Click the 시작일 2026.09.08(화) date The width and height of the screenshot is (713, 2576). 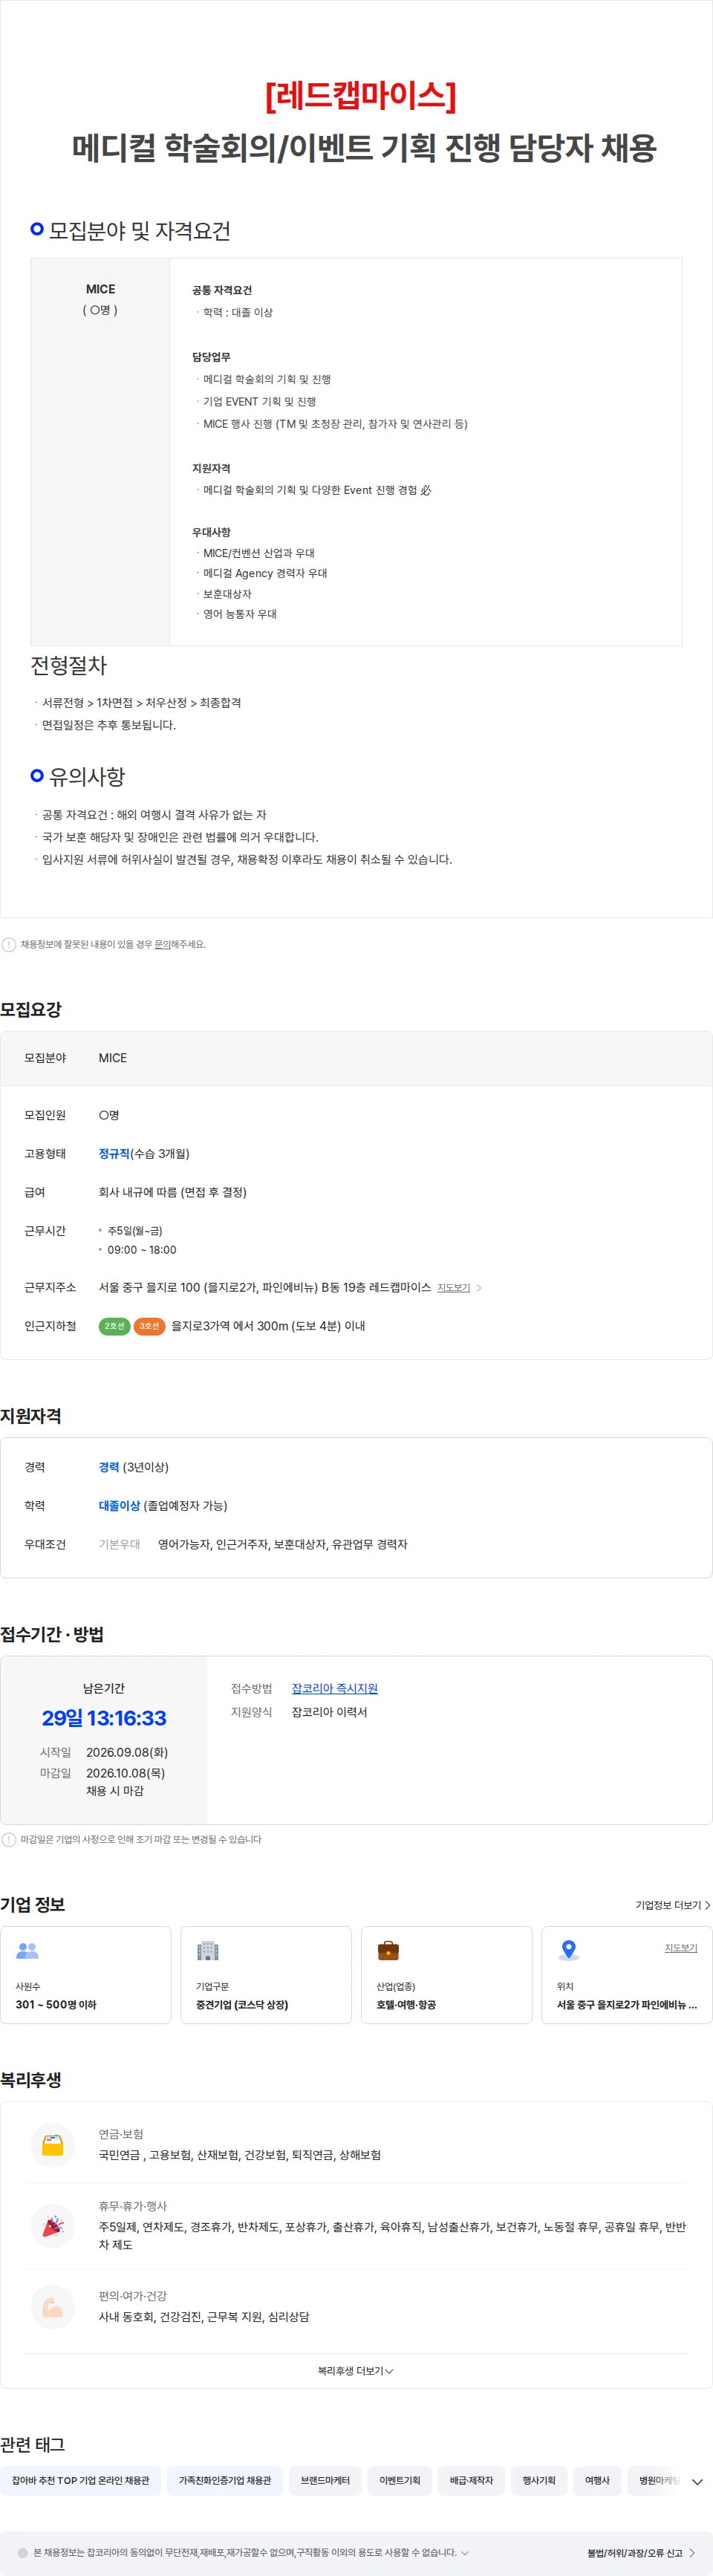coord(127,1752)
